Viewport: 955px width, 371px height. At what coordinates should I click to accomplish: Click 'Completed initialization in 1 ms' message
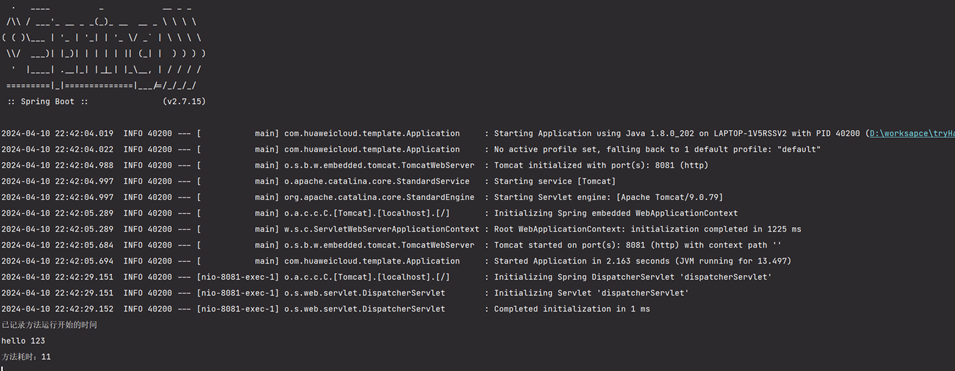pos(572,309)
